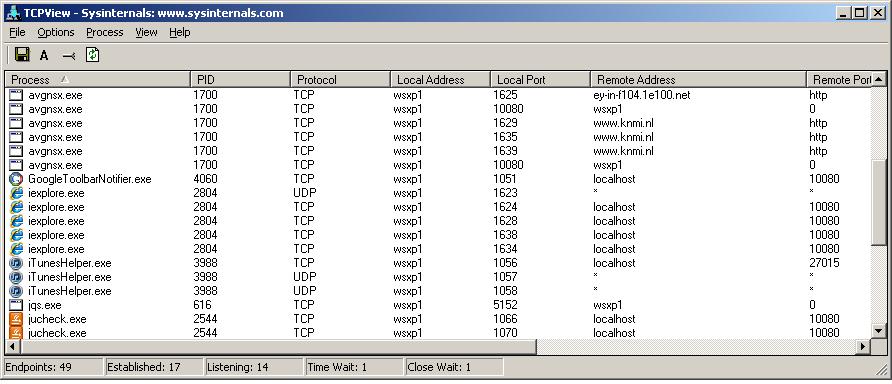This screenshot has height=384, width=892.
Task: Open the View menu
Action: (x=146, y=32)
